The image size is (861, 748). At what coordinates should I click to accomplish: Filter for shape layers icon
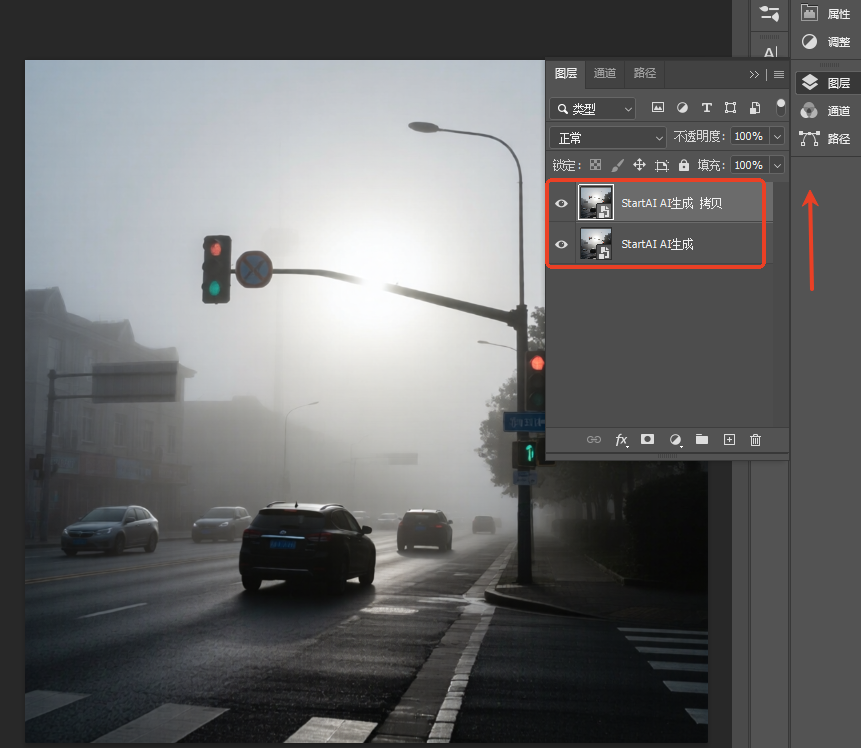pos(730,108)
